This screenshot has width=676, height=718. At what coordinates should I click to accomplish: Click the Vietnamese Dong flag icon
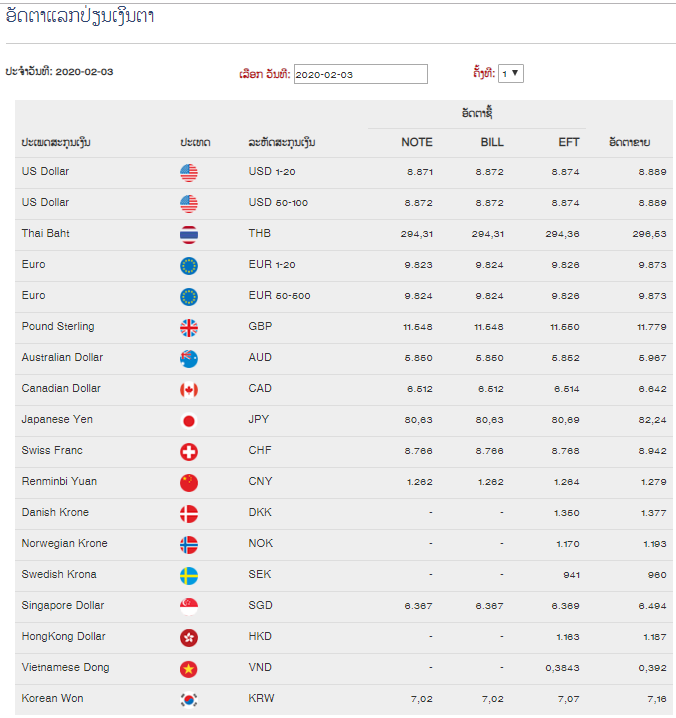(189, 669)
